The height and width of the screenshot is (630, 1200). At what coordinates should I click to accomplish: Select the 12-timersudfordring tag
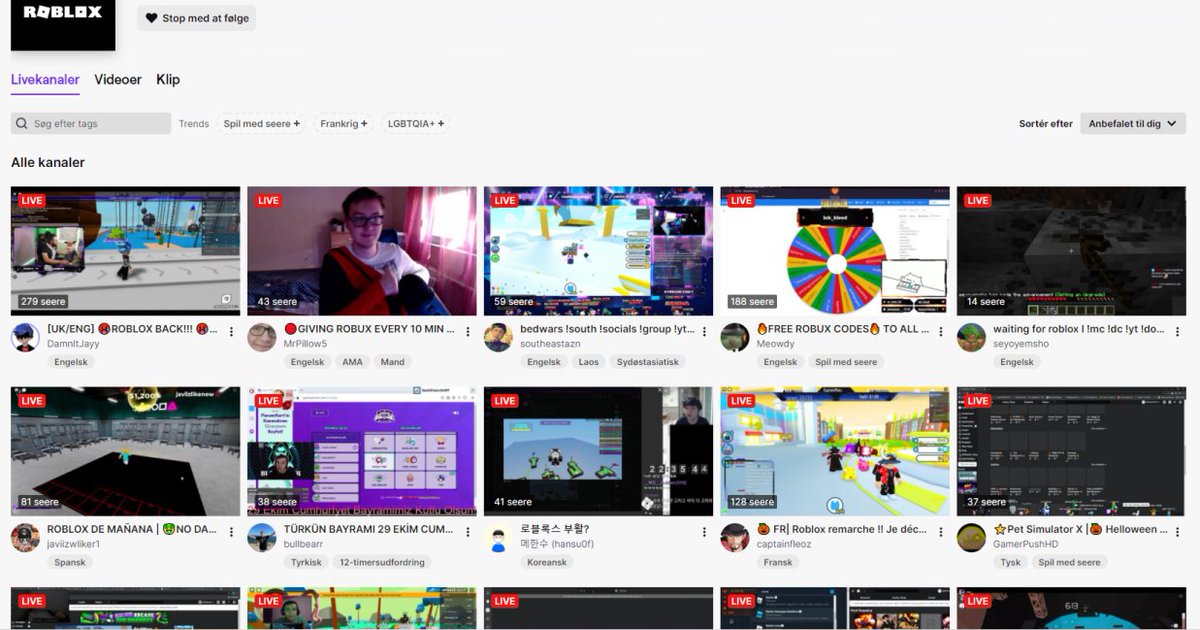point(382,562)
